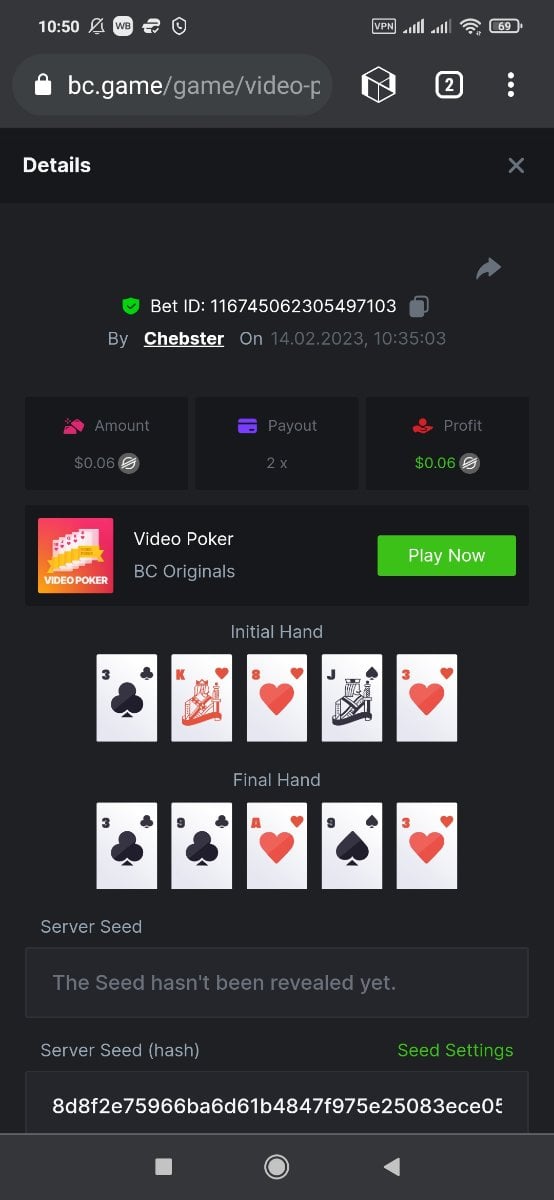Tap the Android back triangle button
Image resolution: width=554 pixels, height=1200 pixels.
pyautogui.click(x=392, y=1166)
